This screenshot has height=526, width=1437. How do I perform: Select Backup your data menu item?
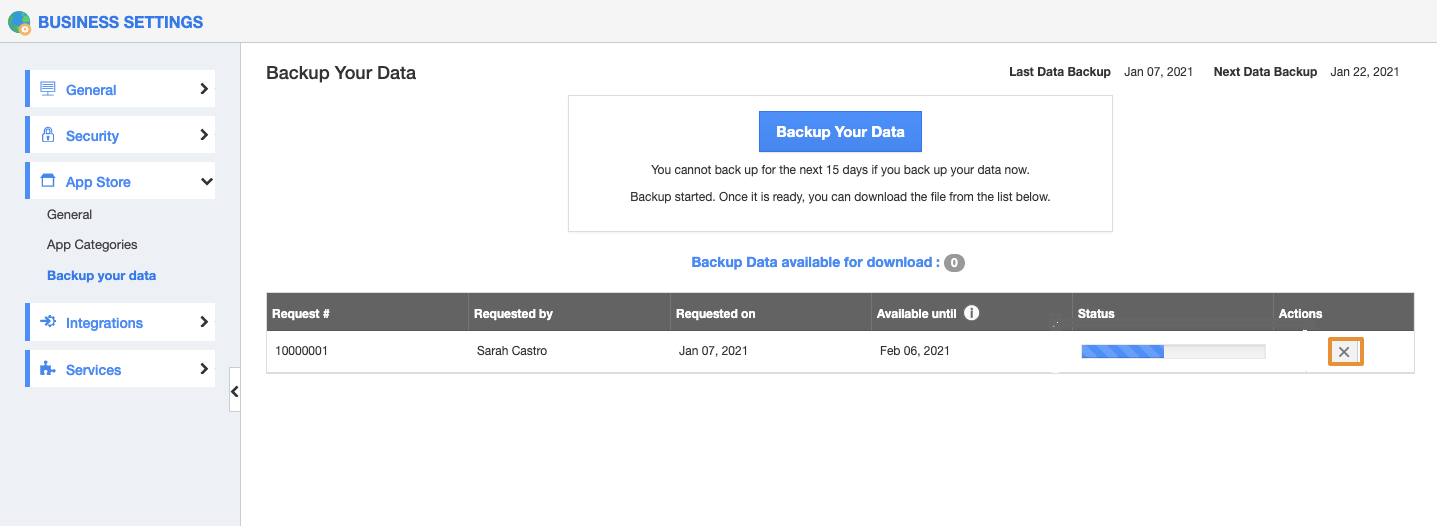pyautogui.click(x=101, y=275)
